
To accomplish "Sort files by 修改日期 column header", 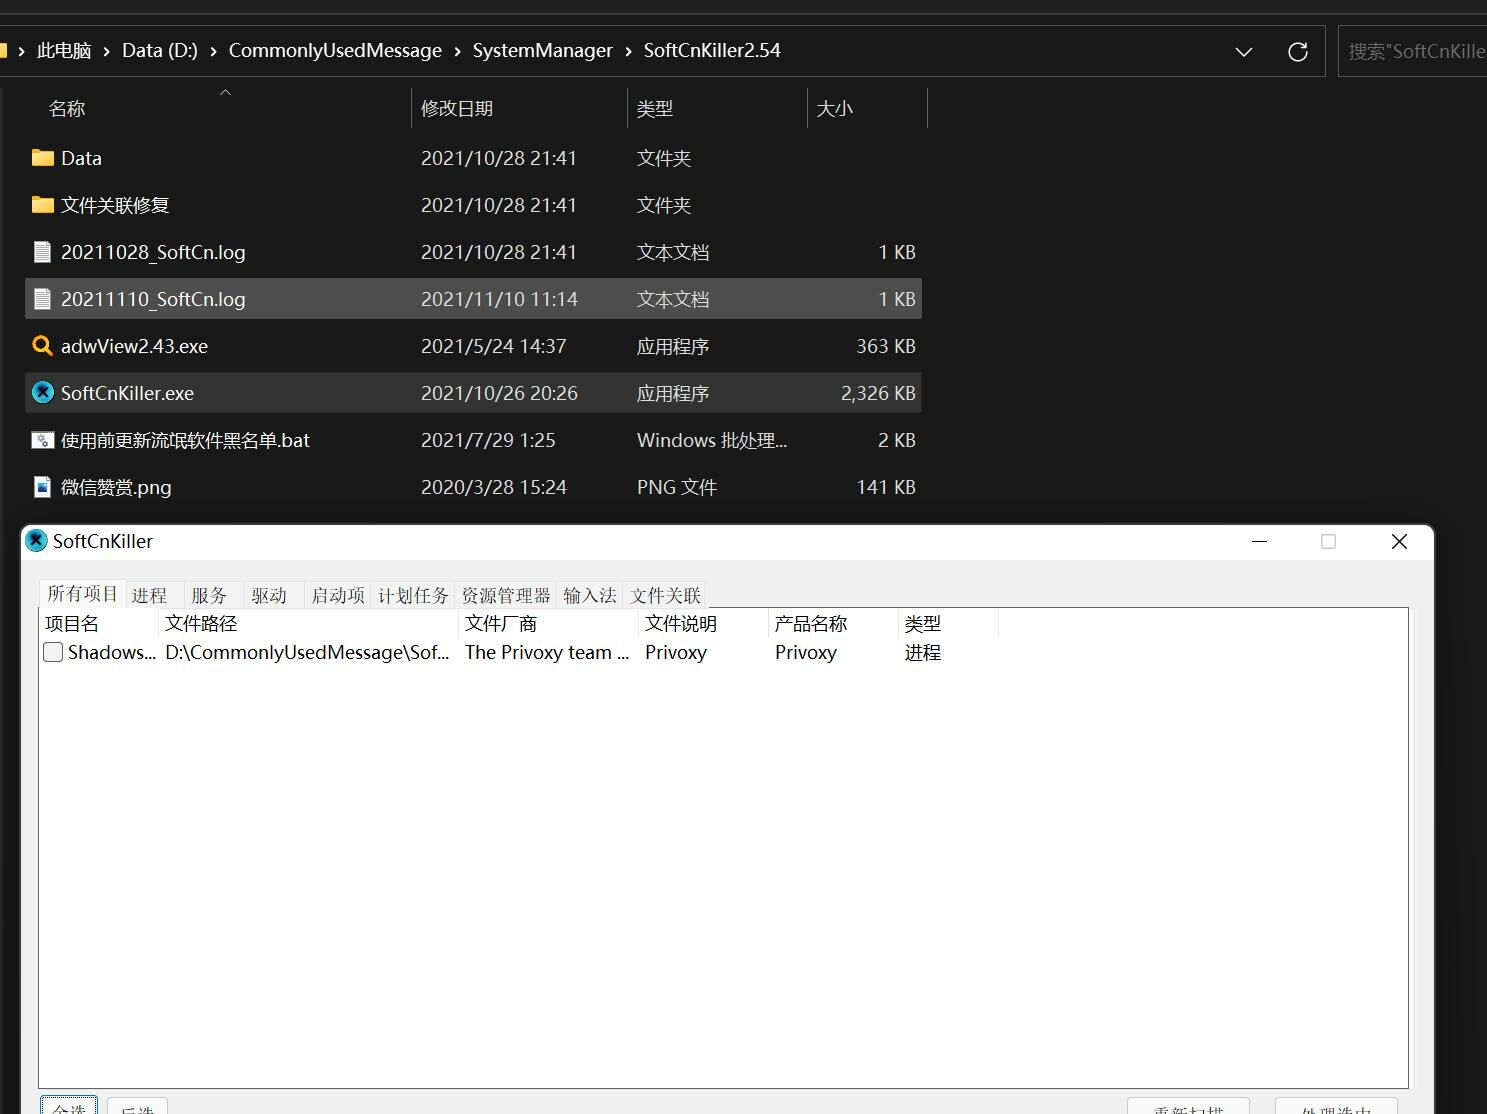I will 457,108.
